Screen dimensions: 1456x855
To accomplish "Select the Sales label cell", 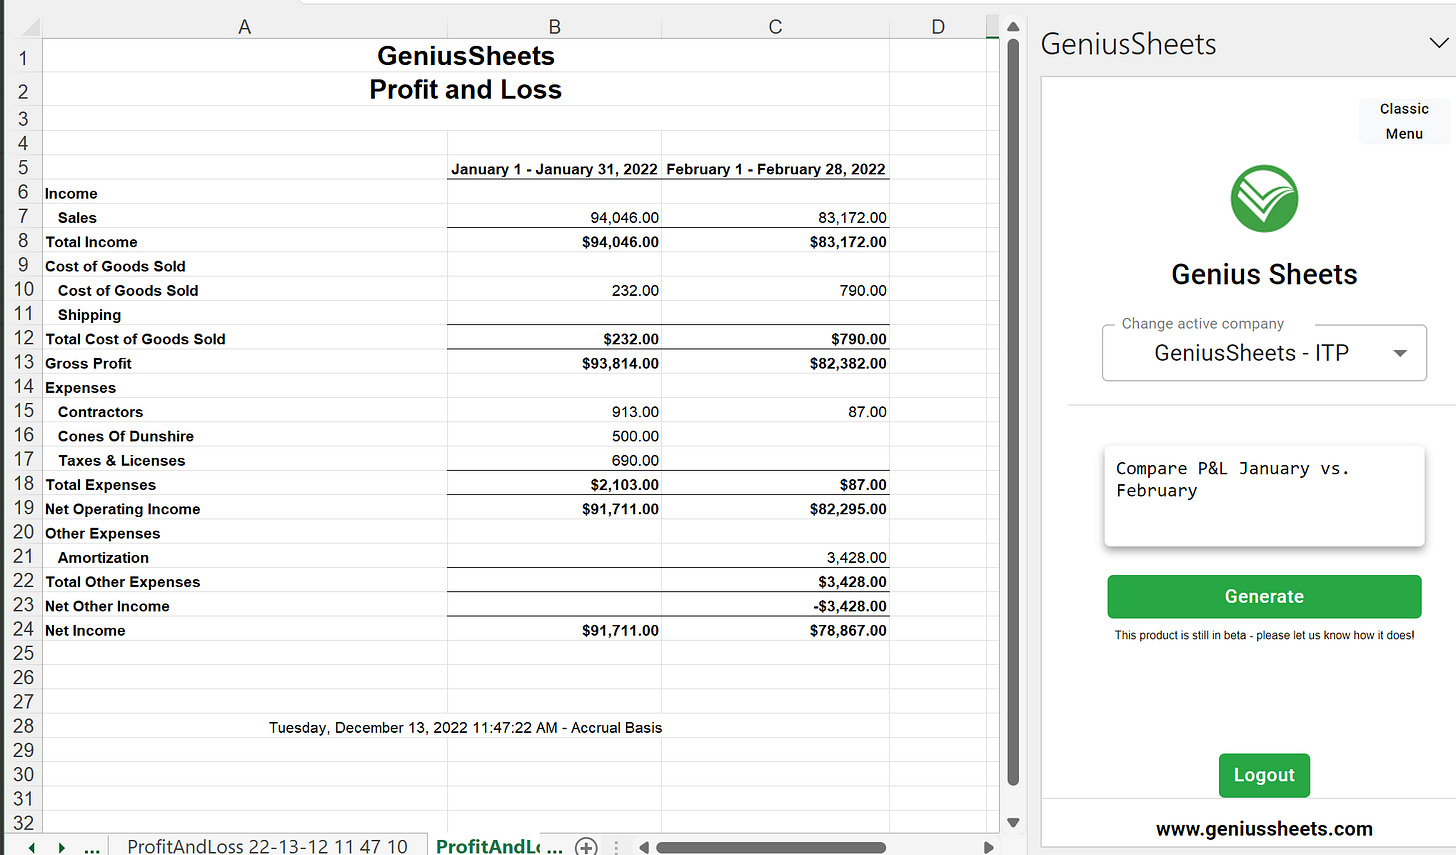I will click(x=244, y=217).
